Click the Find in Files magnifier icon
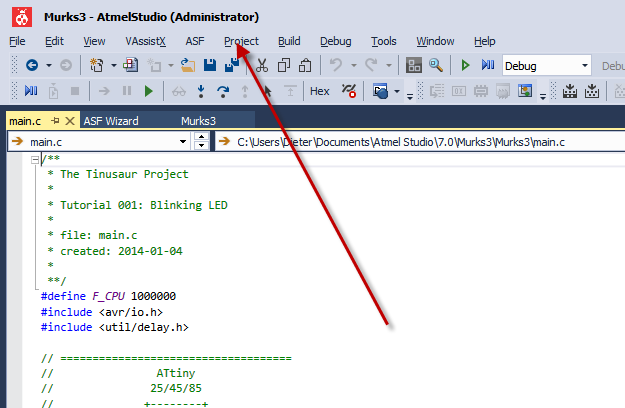 436,65
